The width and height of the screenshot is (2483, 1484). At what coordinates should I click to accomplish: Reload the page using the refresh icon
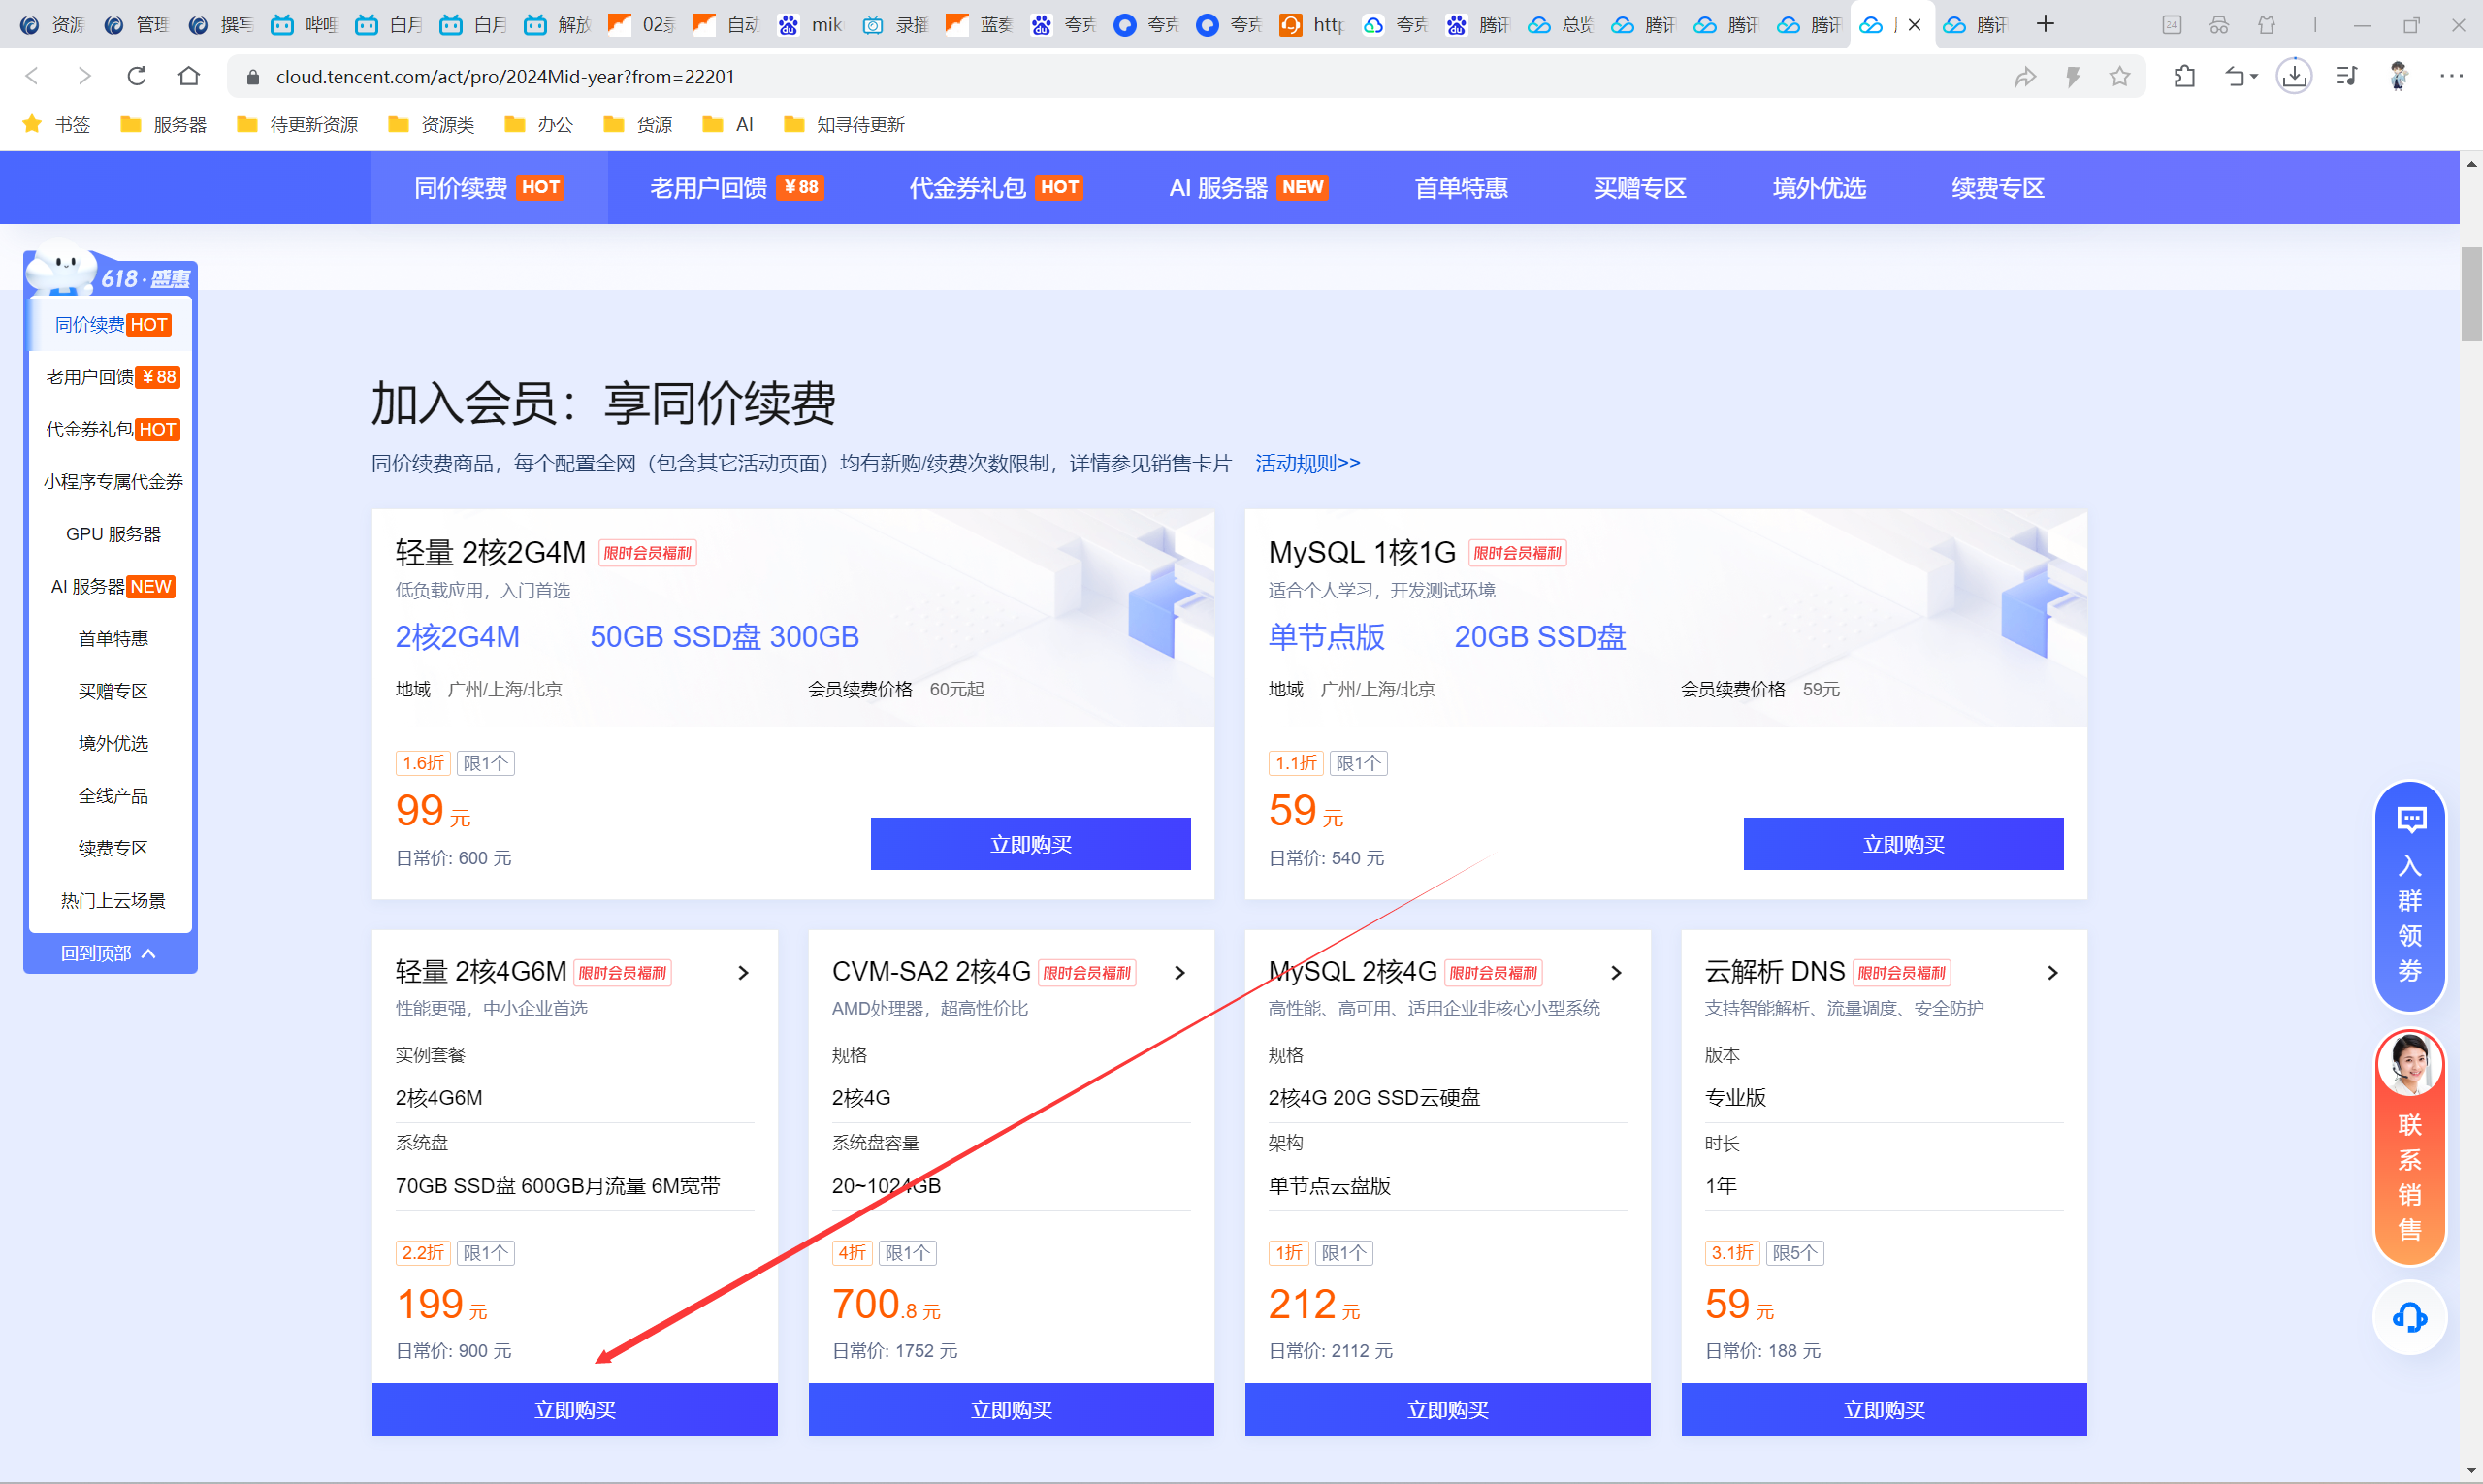click(136, 76)
